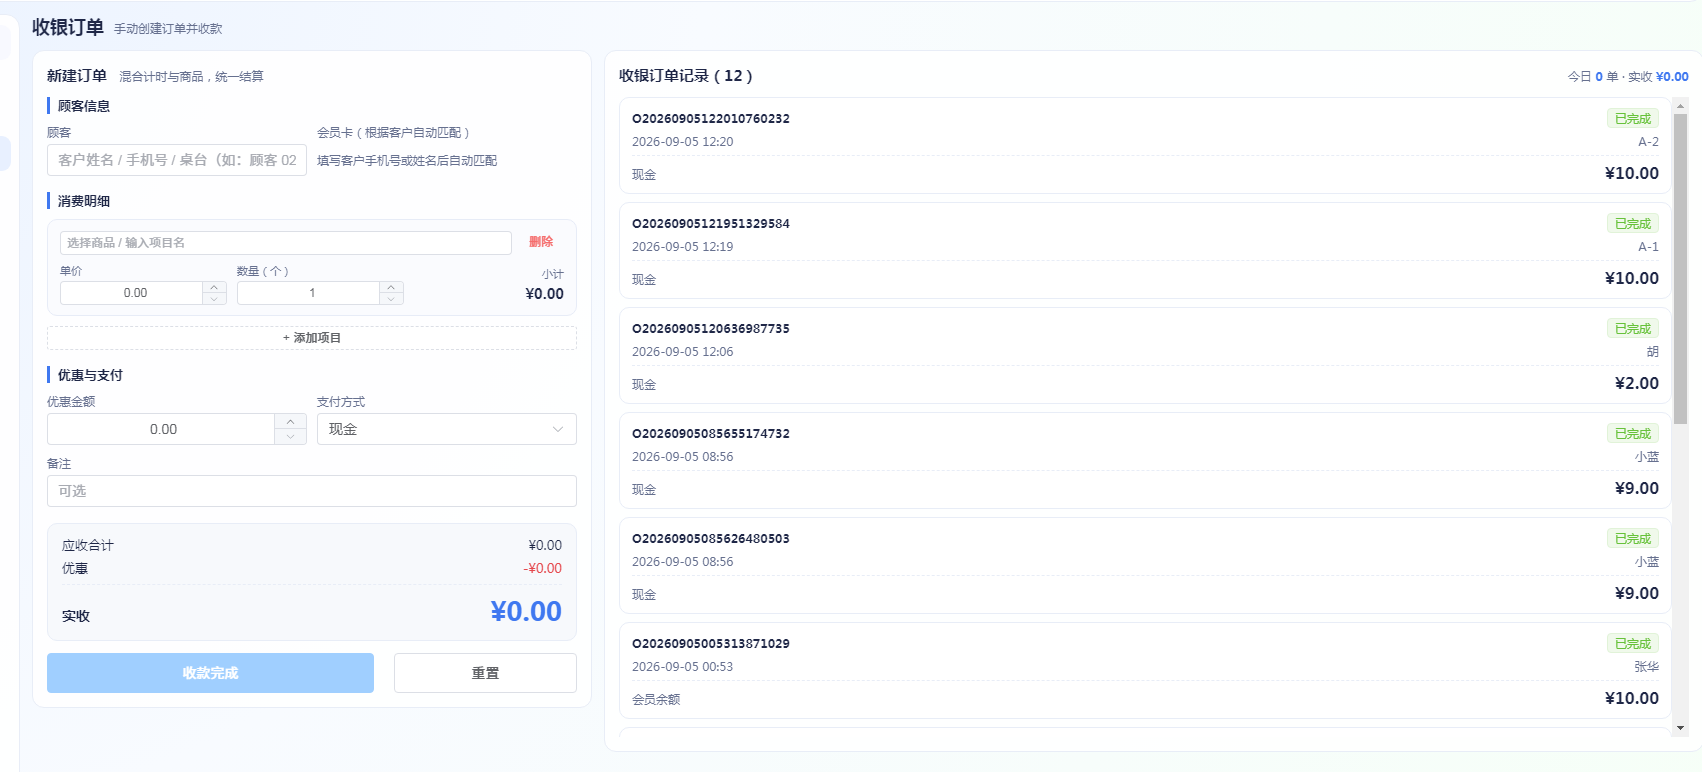Click the 已完成 tag on the A-2 order
Viewport: 1702px width, 772px height.
pyautogui.click(x=1633, y=118)
